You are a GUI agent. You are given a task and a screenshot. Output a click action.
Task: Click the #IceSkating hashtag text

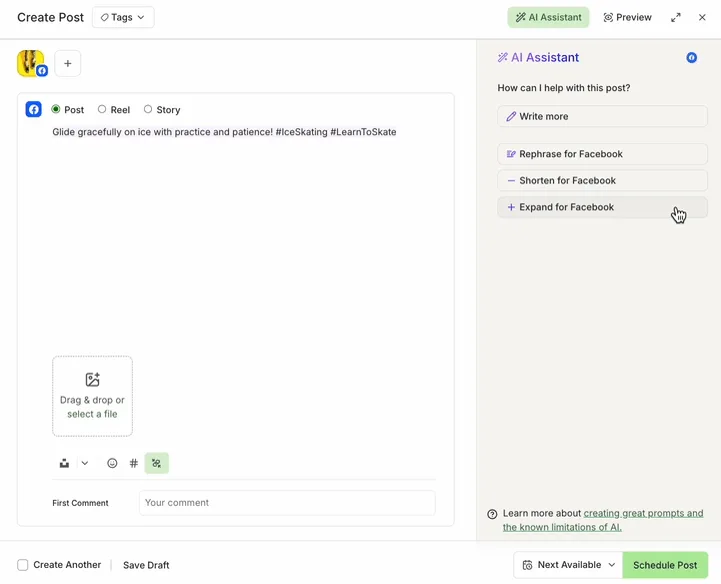(302, 132)
